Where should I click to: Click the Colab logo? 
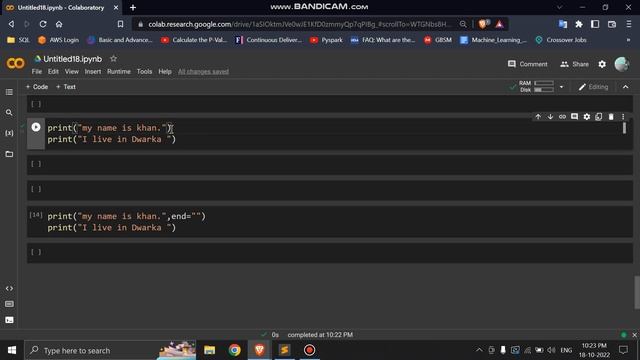click(16, 63)
